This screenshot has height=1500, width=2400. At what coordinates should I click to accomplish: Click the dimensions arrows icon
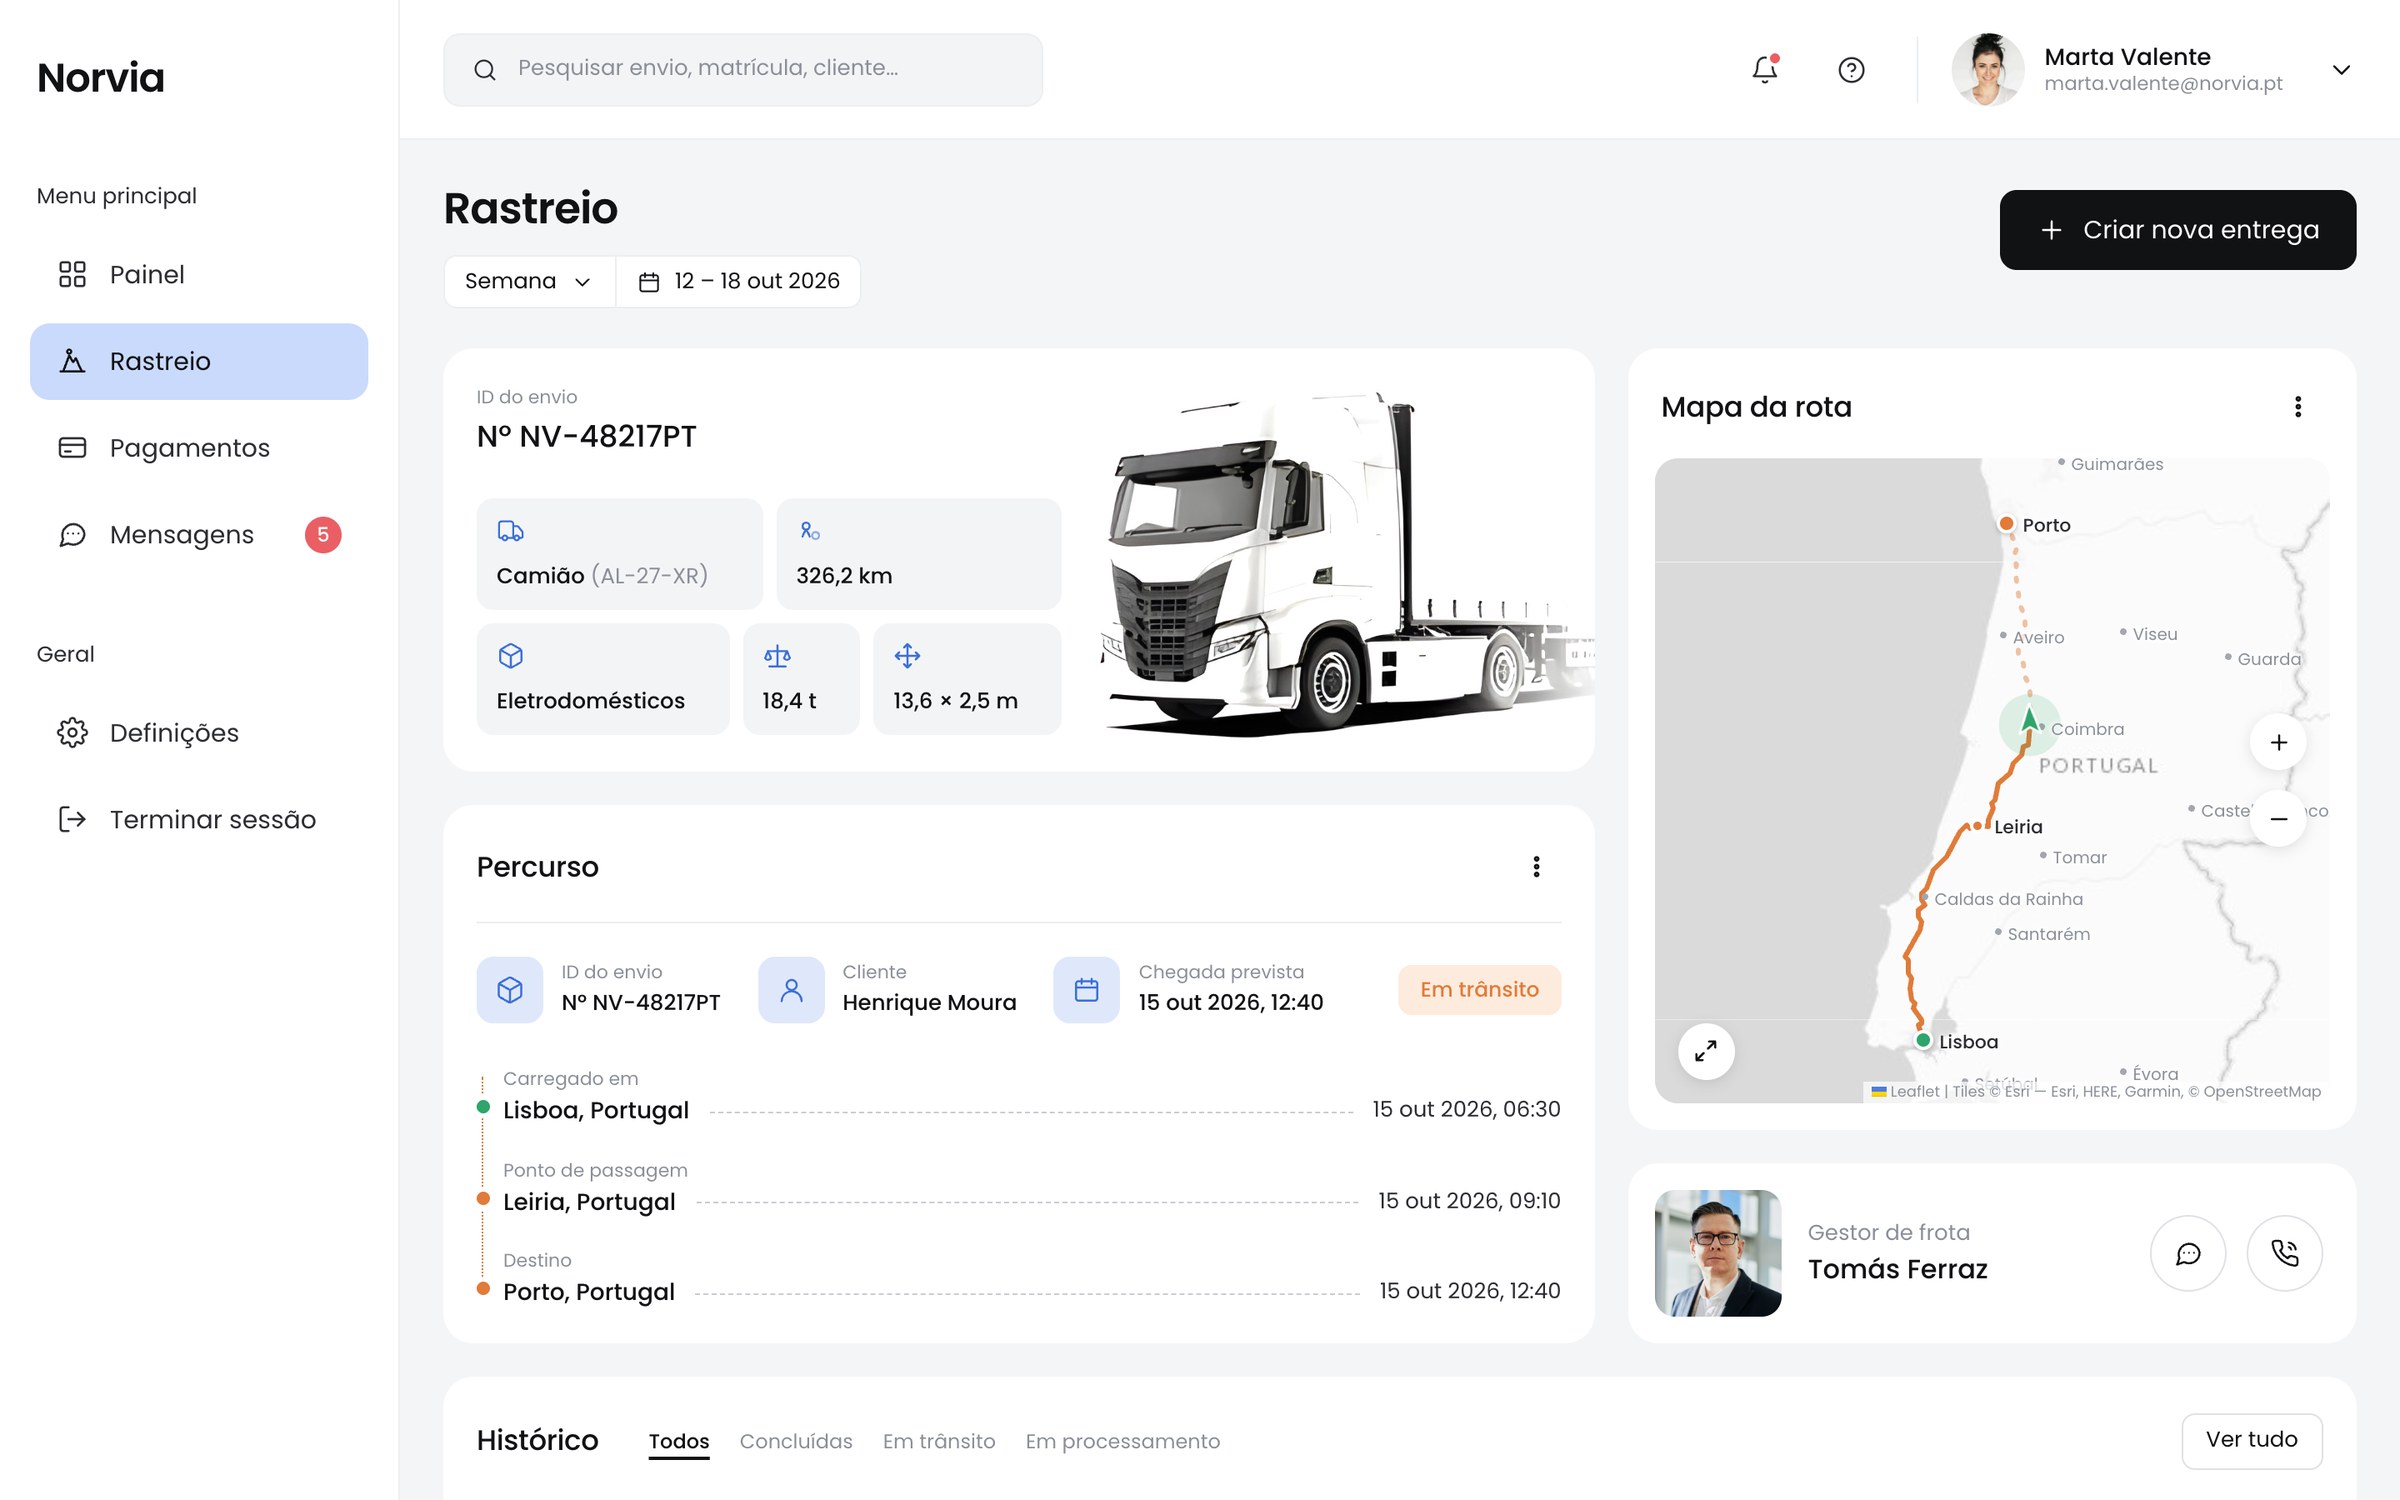907,656
